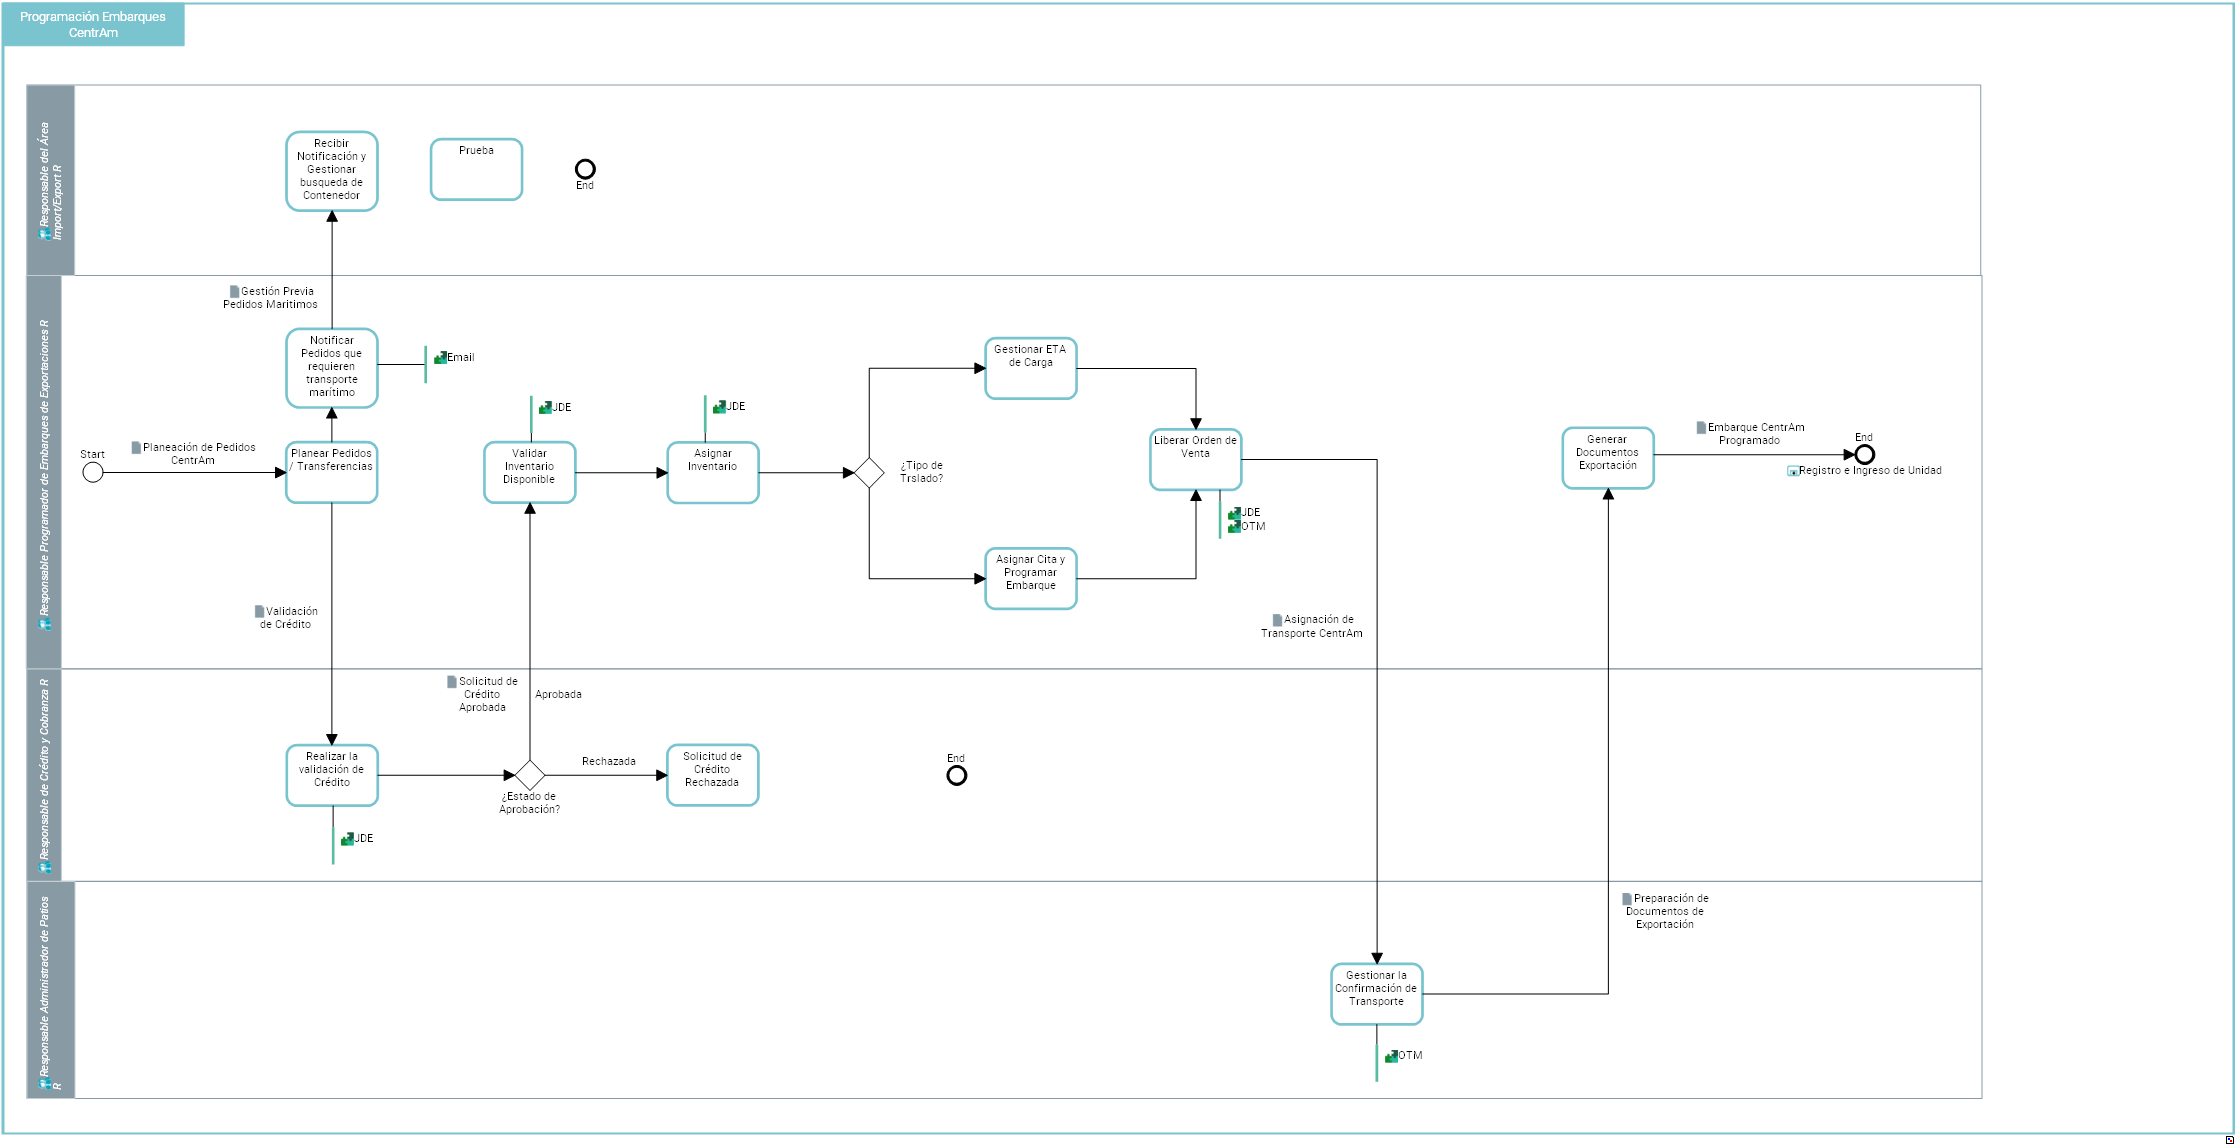This screenshot has height=1145, width=2235.
Task: Click the Aprobada flow label
Action: click(x=558, y=694)
